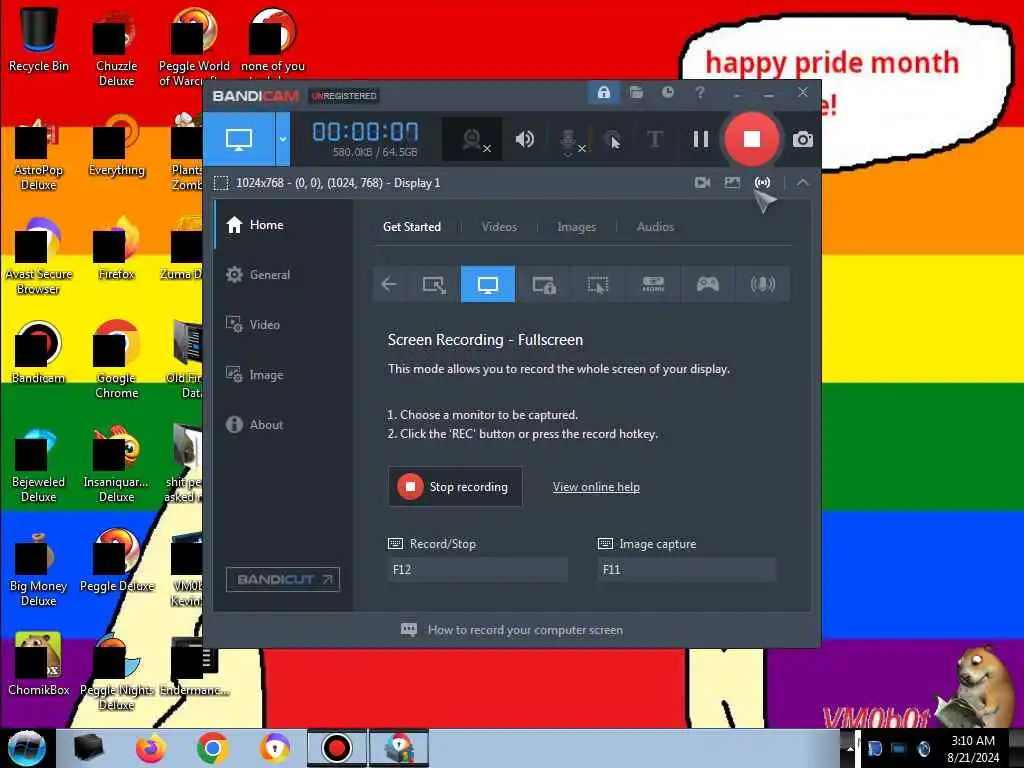Select audio only recording mode icon
1024x768 pixels.
coord(762,284)
